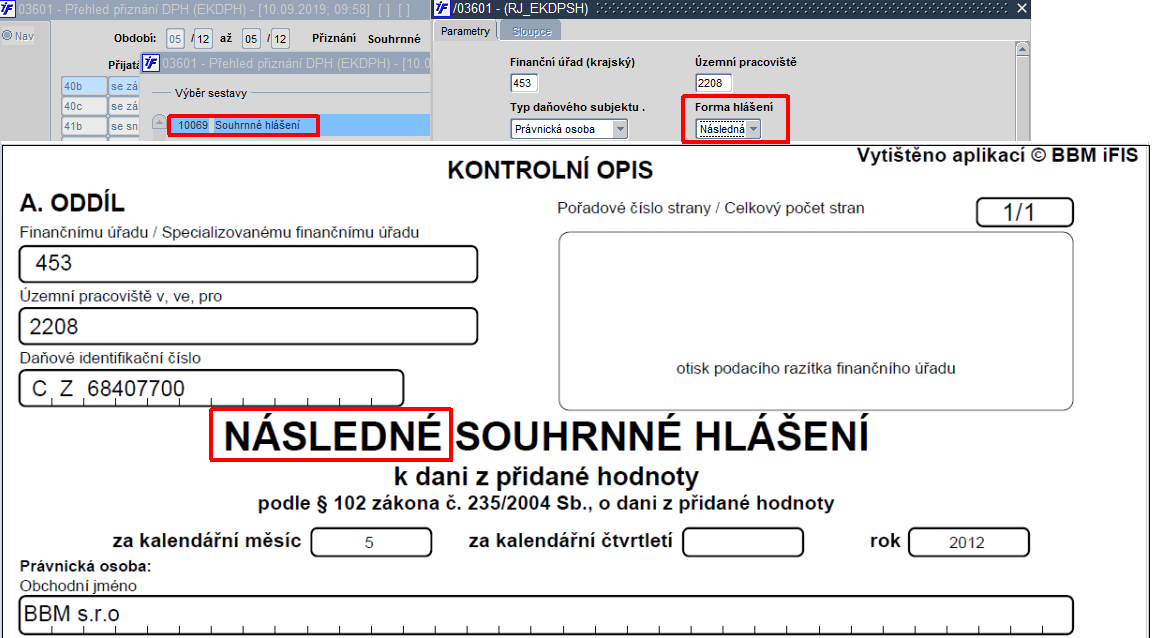Click the scroll-up arrow in Parametry panel
Viewport: 1155px width, 638px height.
point(1022,49)
